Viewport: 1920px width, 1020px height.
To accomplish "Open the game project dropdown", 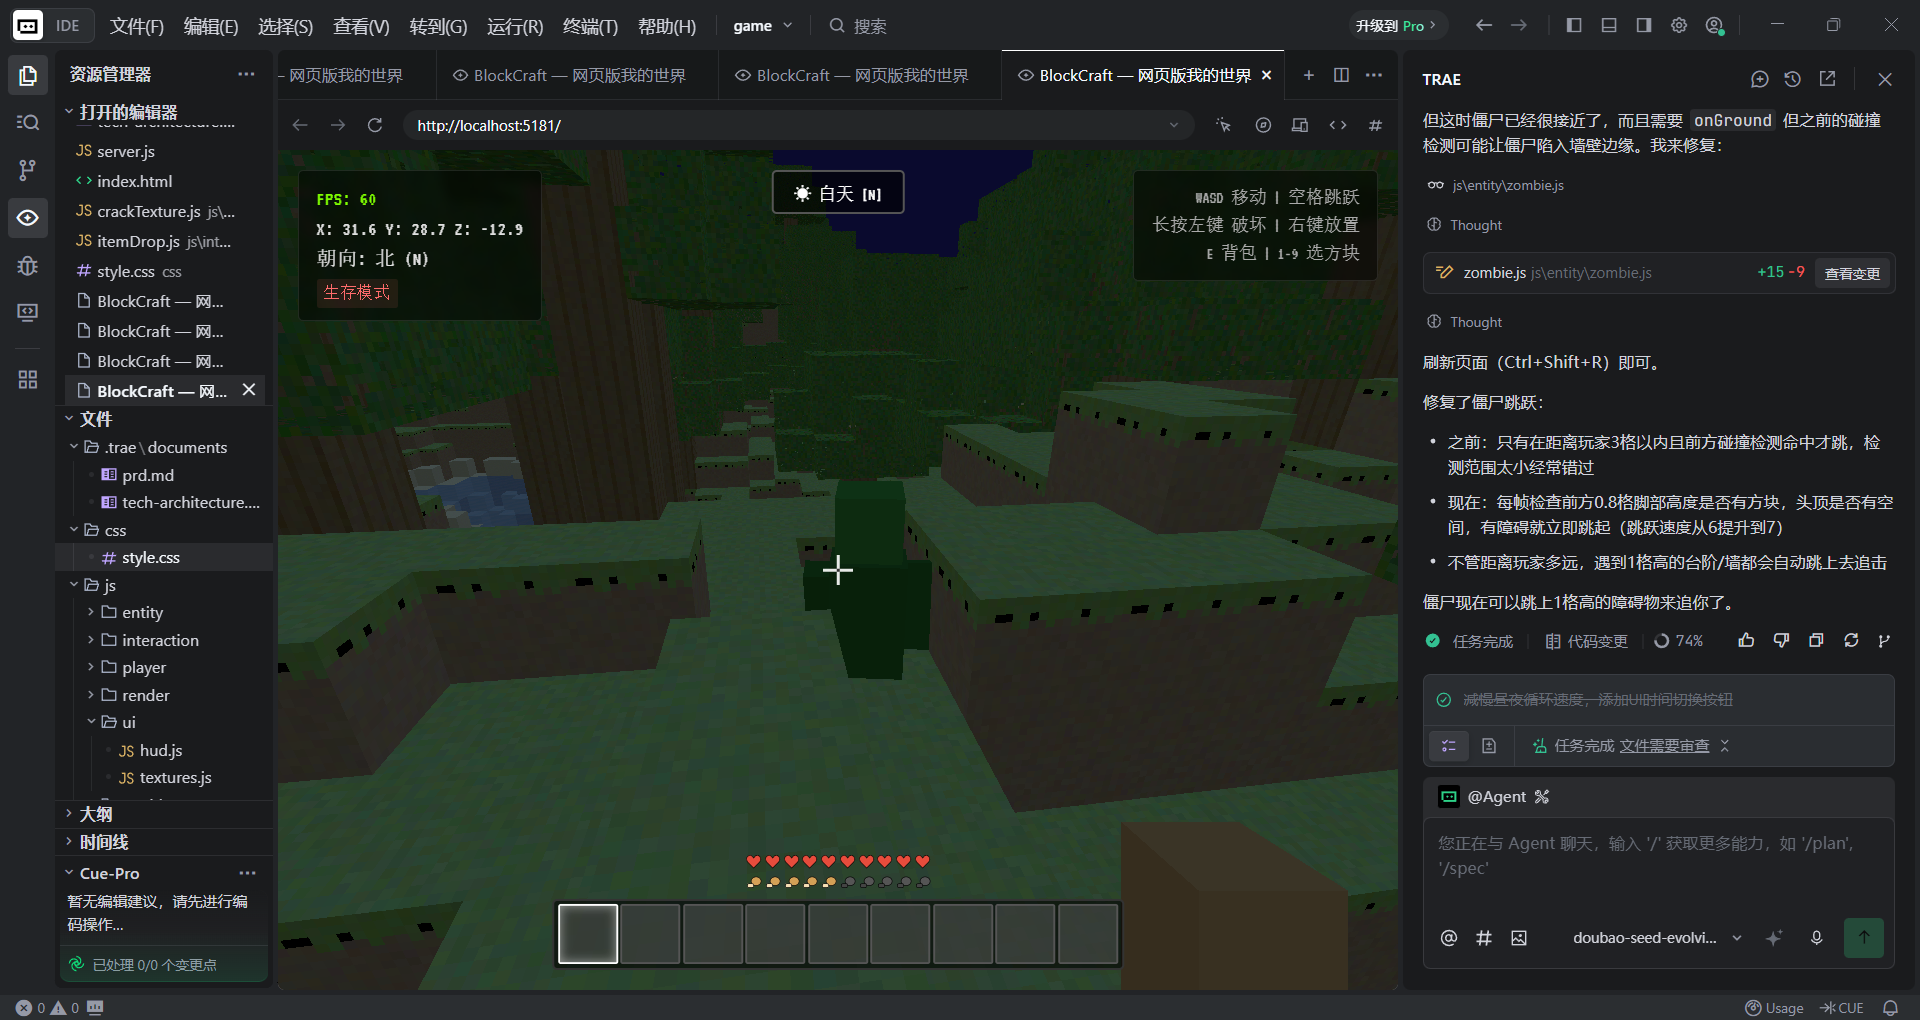I will (x=762, y=26).
